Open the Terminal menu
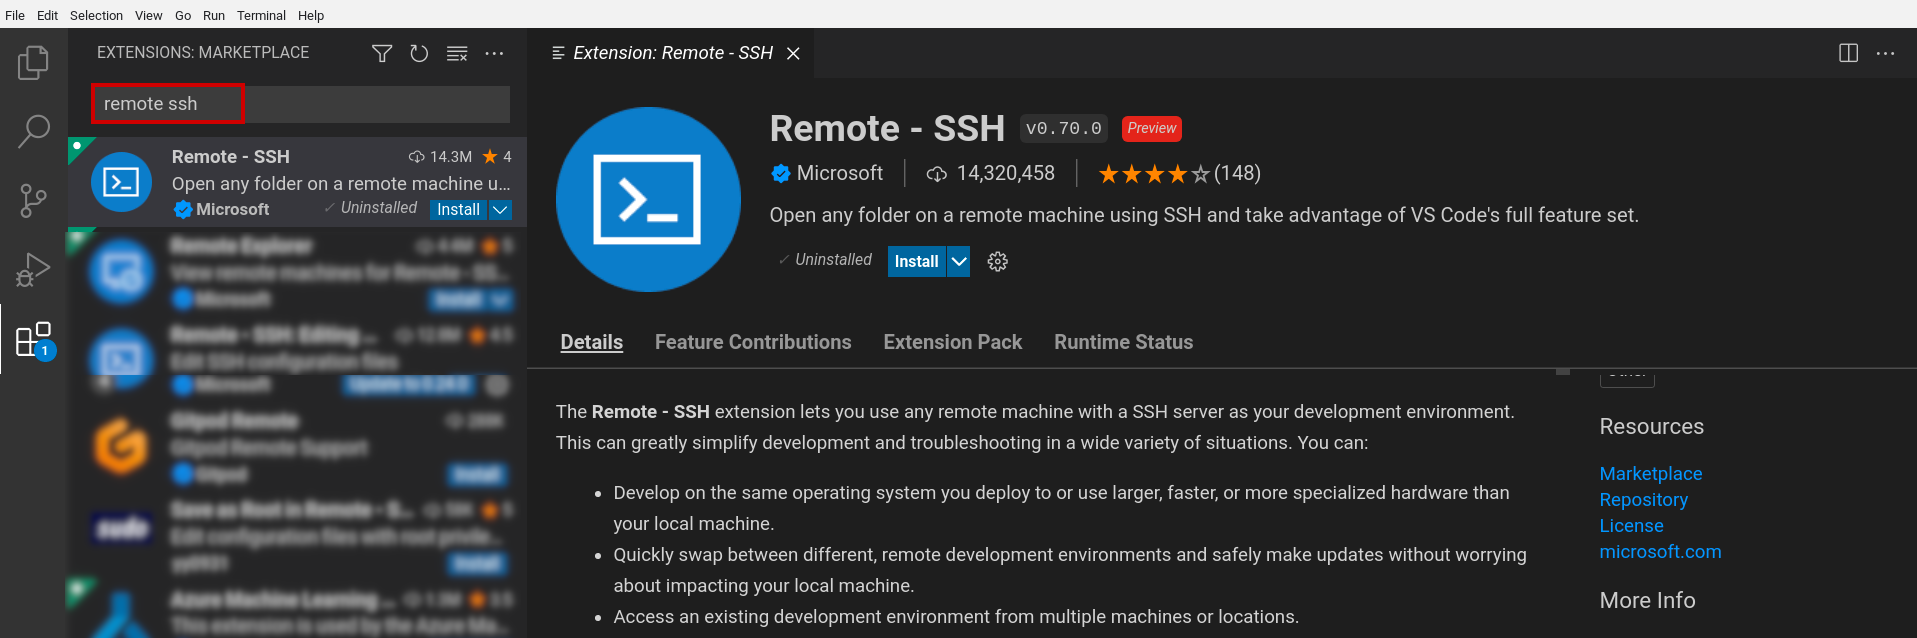The width and height of the screenshot is (1917, 638). (x=261, y=15)
